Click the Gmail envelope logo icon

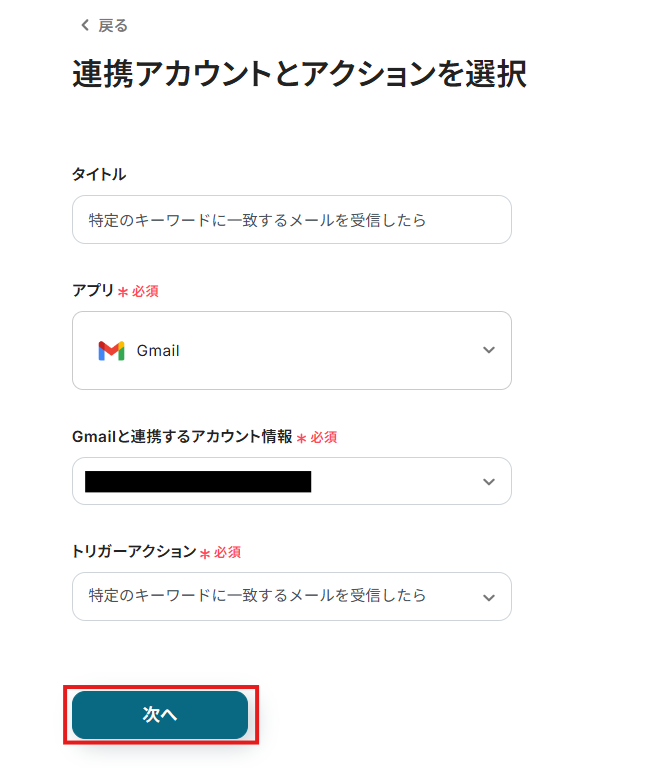(111, 350)
